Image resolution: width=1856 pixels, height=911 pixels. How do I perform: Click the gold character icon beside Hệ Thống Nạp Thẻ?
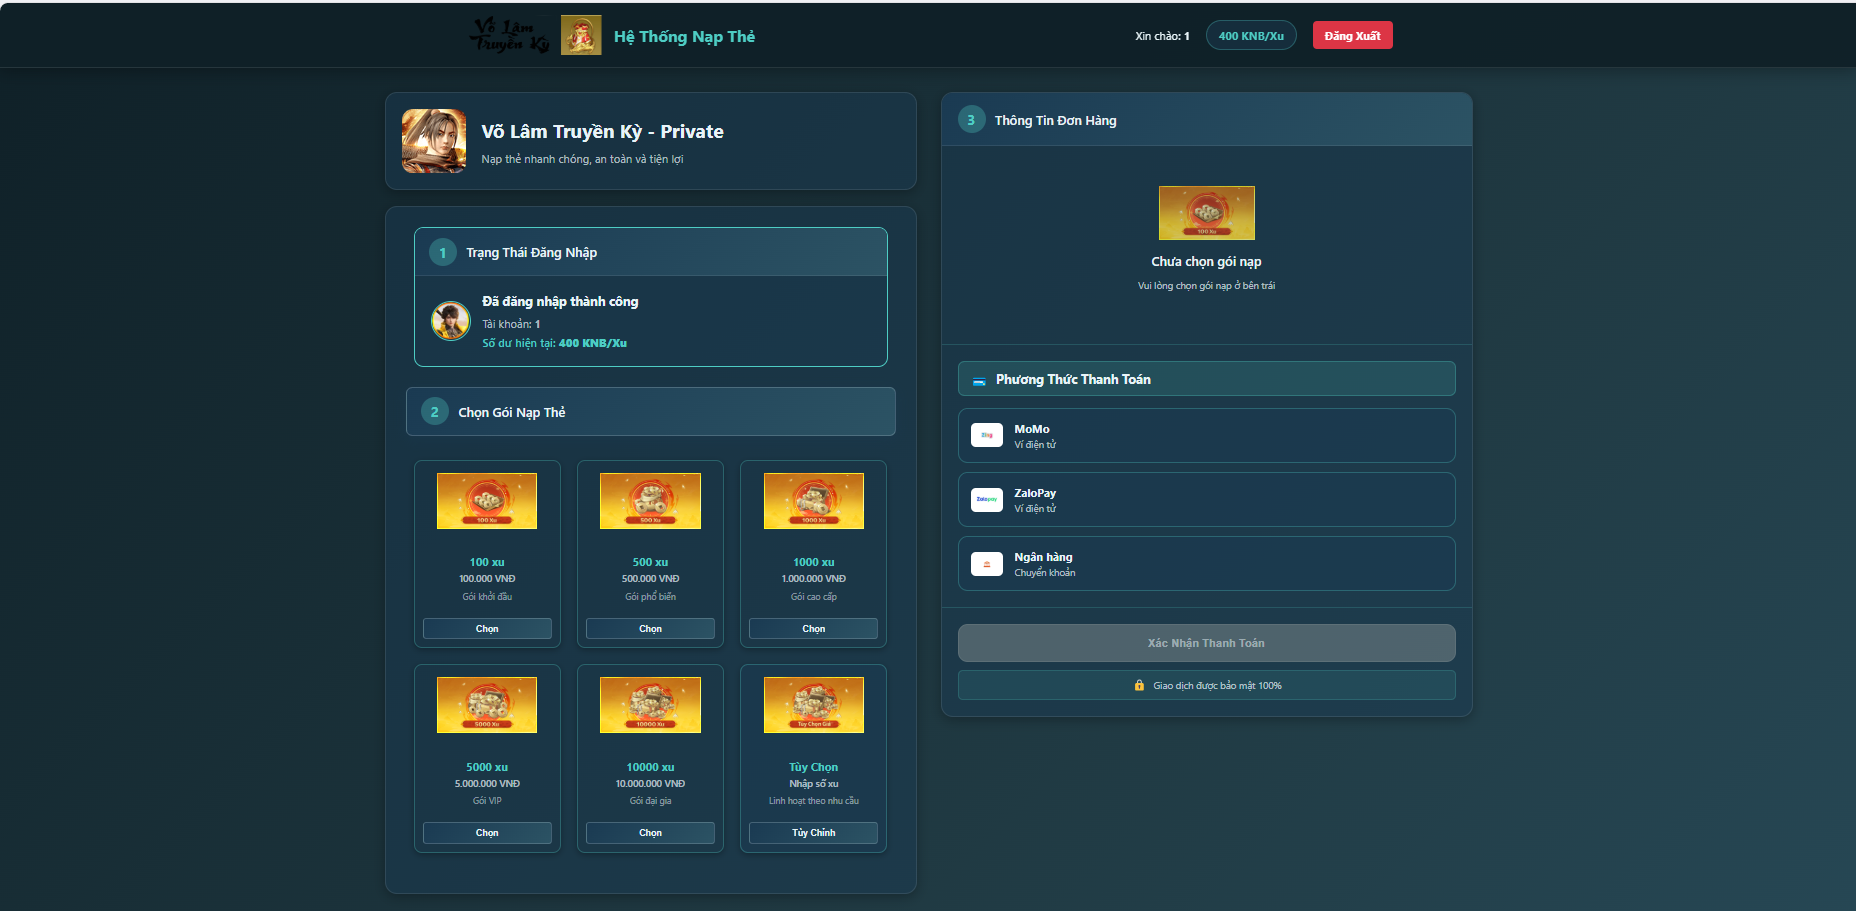(x=581, y=36)
